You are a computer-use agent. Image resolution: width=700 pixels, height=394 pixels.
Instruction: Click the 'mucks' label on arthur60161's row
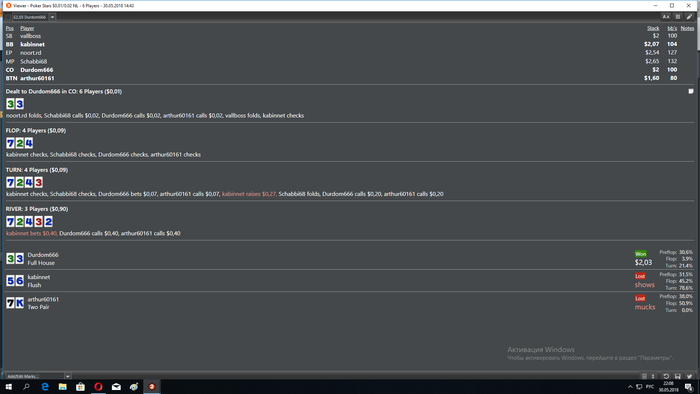[x=645, y=307]
